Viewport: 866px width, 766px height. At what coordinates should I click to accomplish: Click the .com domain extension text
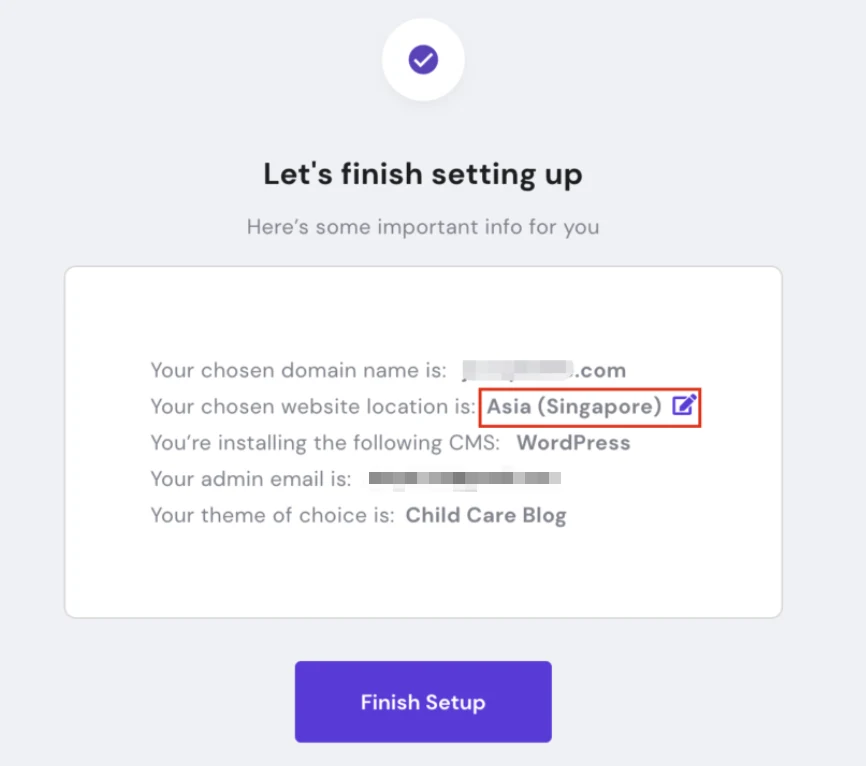600,371
